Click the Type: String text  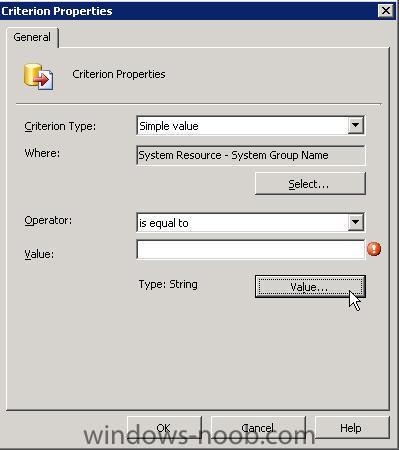tap(168, 284)
